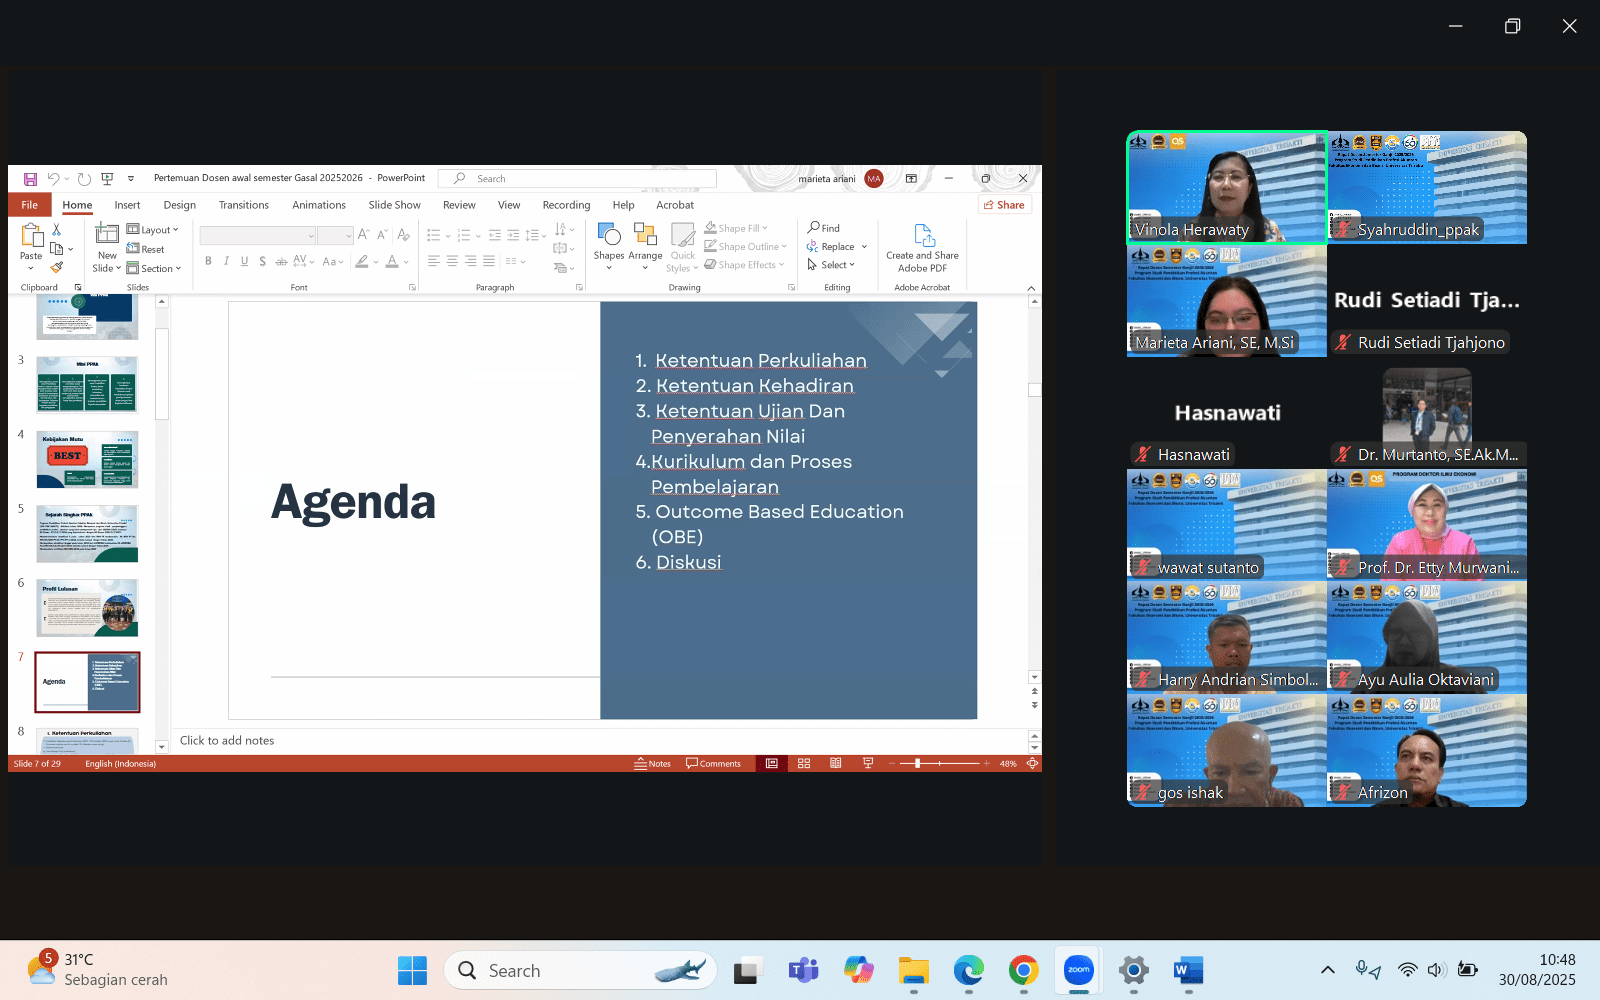Click the Windows taskbar Search box
The width and height of the screenshot is (1600, 1000).
coord(580,970)
